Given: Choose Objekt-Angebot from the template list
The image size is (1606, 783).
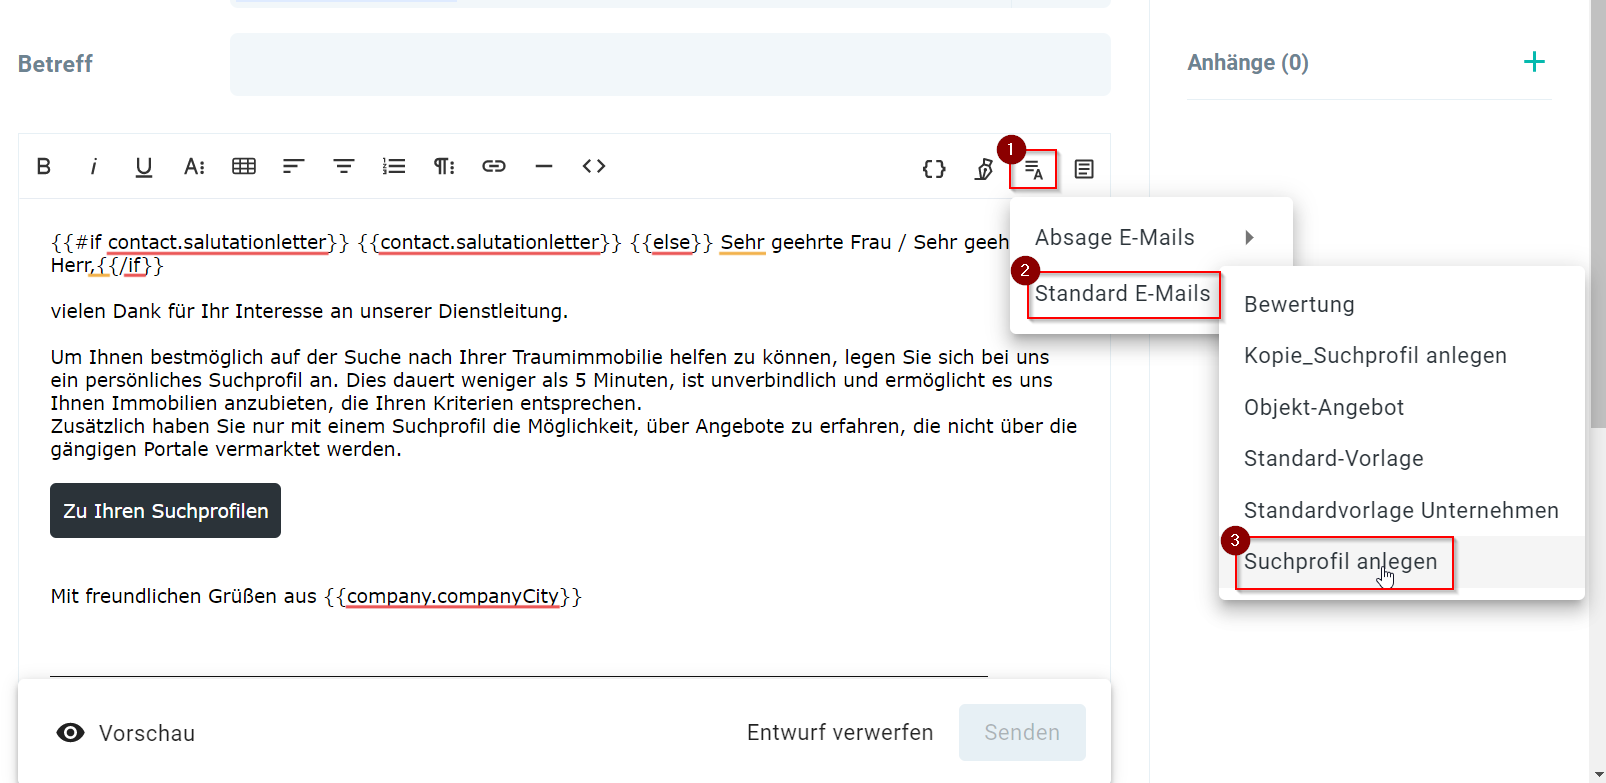Looking at the screenshot, I should [1323, 408].
